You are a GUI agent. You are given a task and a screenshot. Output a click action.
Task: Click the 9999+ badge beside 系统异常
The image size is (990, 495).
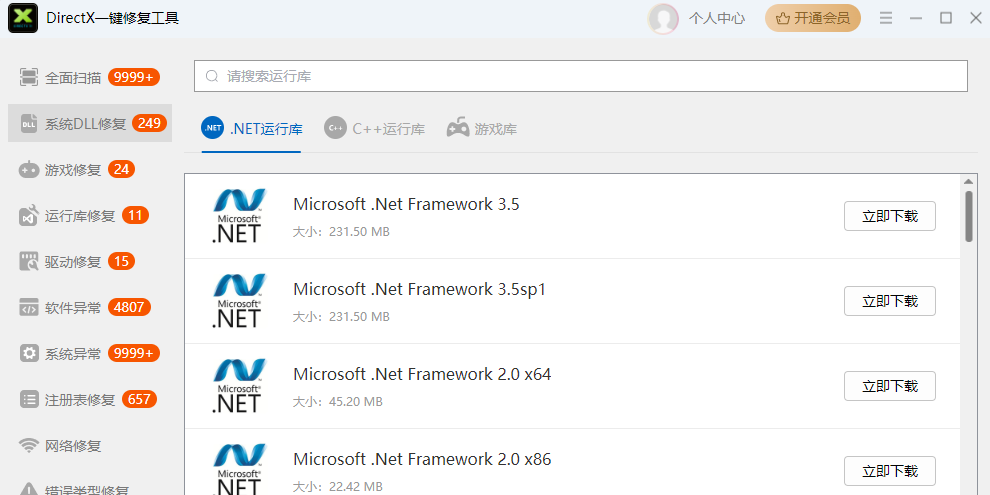point(134,353)
